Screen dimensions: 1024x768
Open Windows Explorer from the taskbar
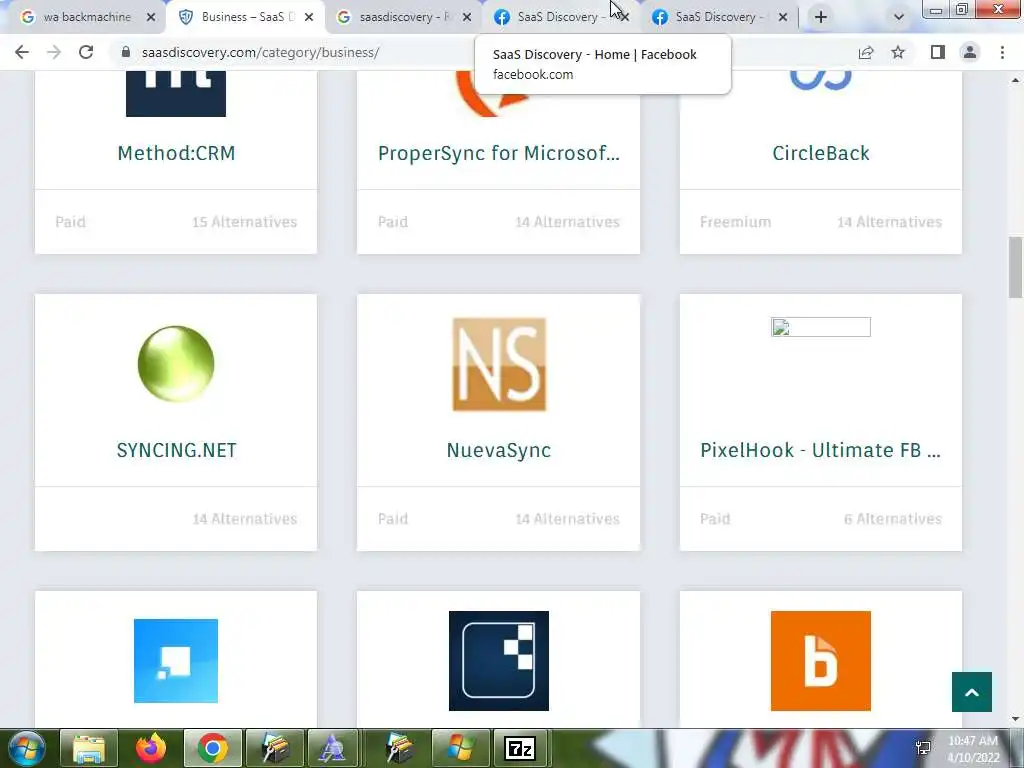point(89,748)
